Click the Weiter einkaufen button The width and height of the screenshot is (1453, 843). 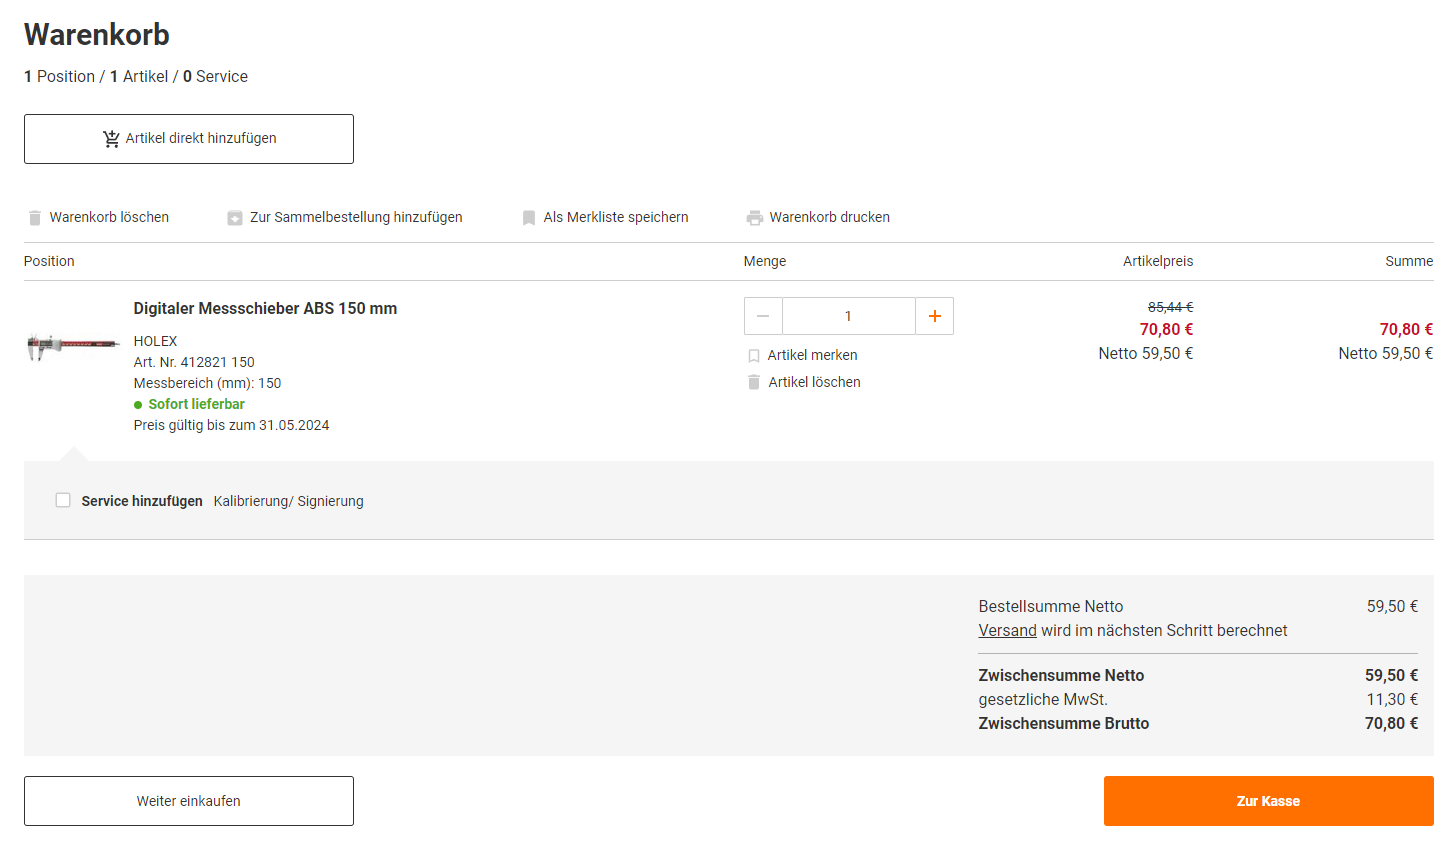click(189, 801)
